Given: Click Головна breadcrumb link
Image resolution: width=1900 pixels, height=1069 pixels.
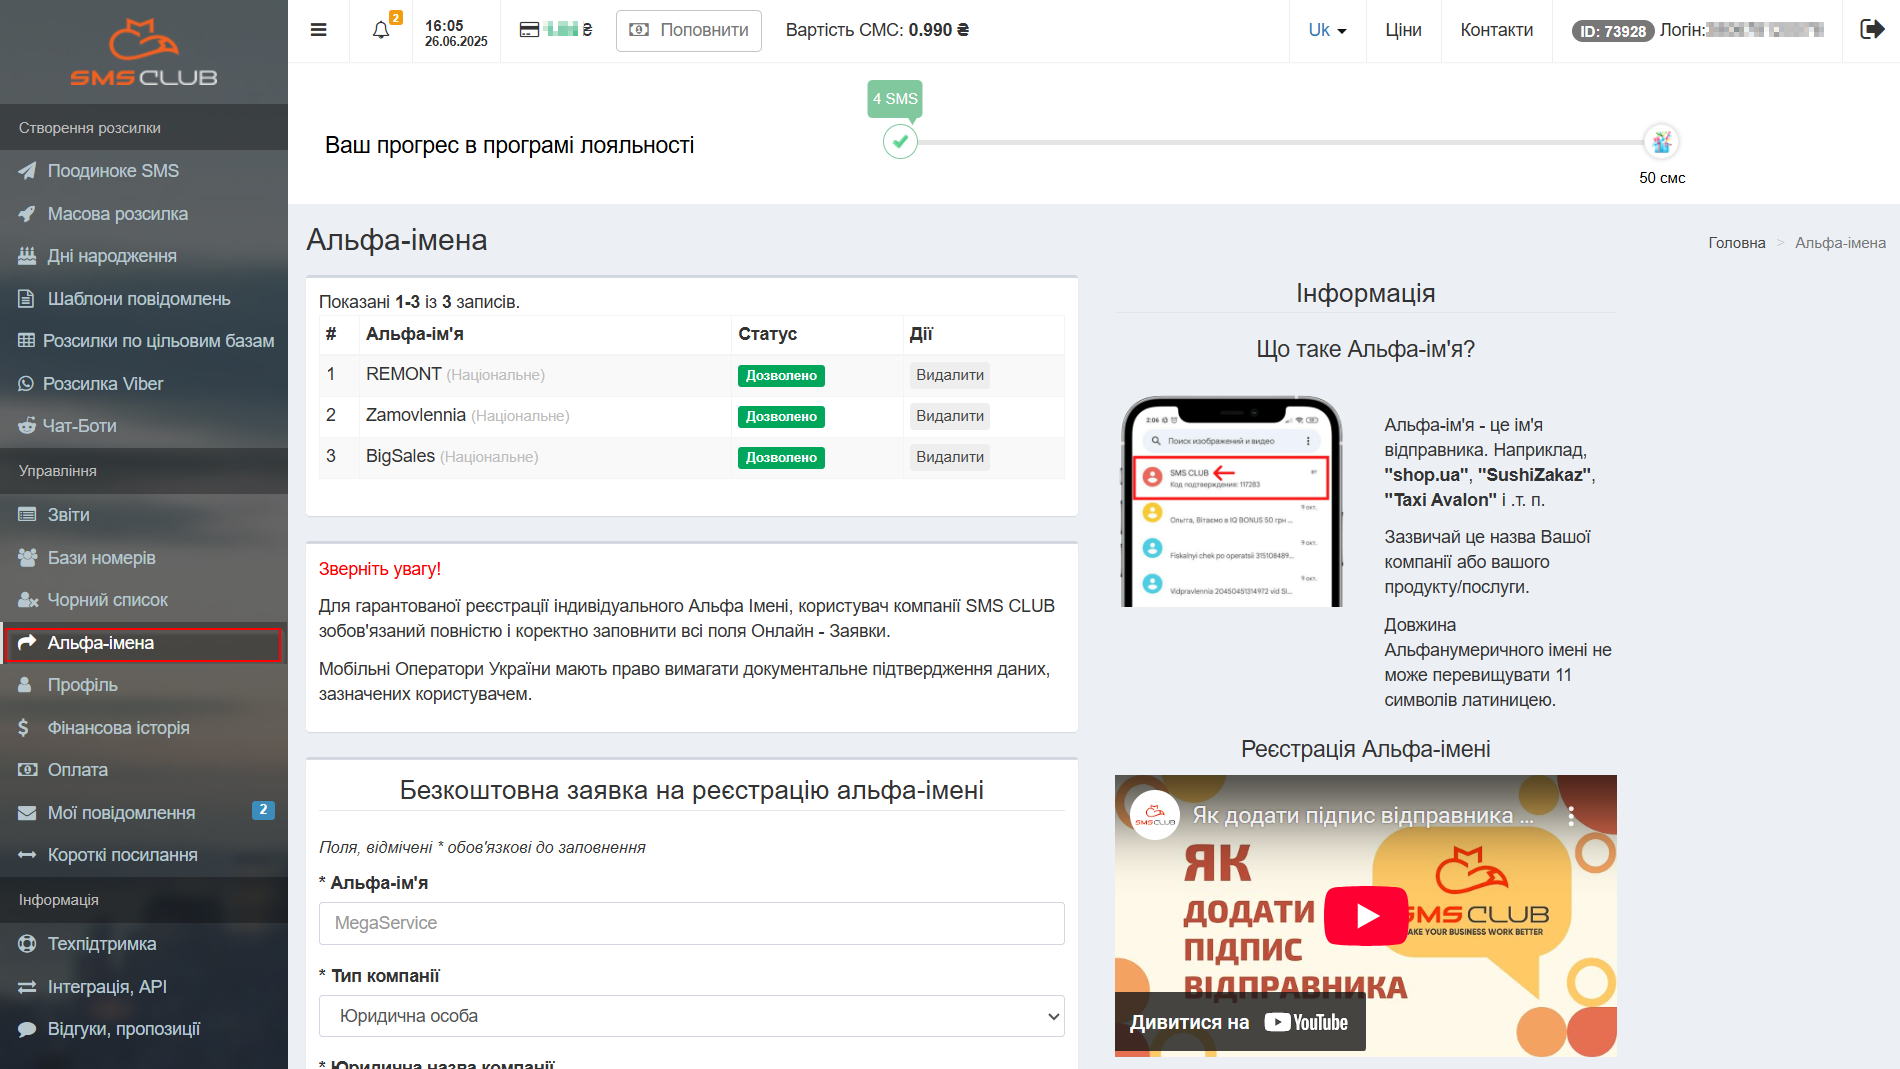Looking at the screenshot, I should pyautogui.click(x=1736, y=243).
